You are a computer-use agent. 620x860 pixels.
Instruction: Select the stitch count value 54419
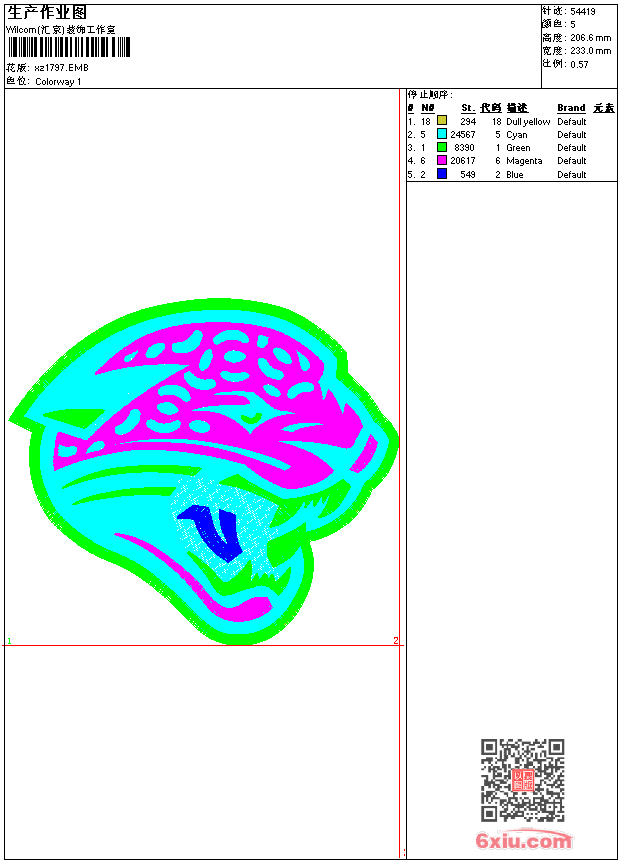[x=583, y=12]
